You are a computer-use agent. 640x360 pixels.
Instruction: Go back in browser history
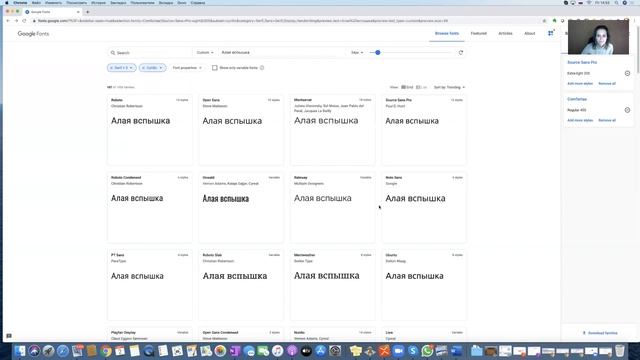[x=8, y=21]
